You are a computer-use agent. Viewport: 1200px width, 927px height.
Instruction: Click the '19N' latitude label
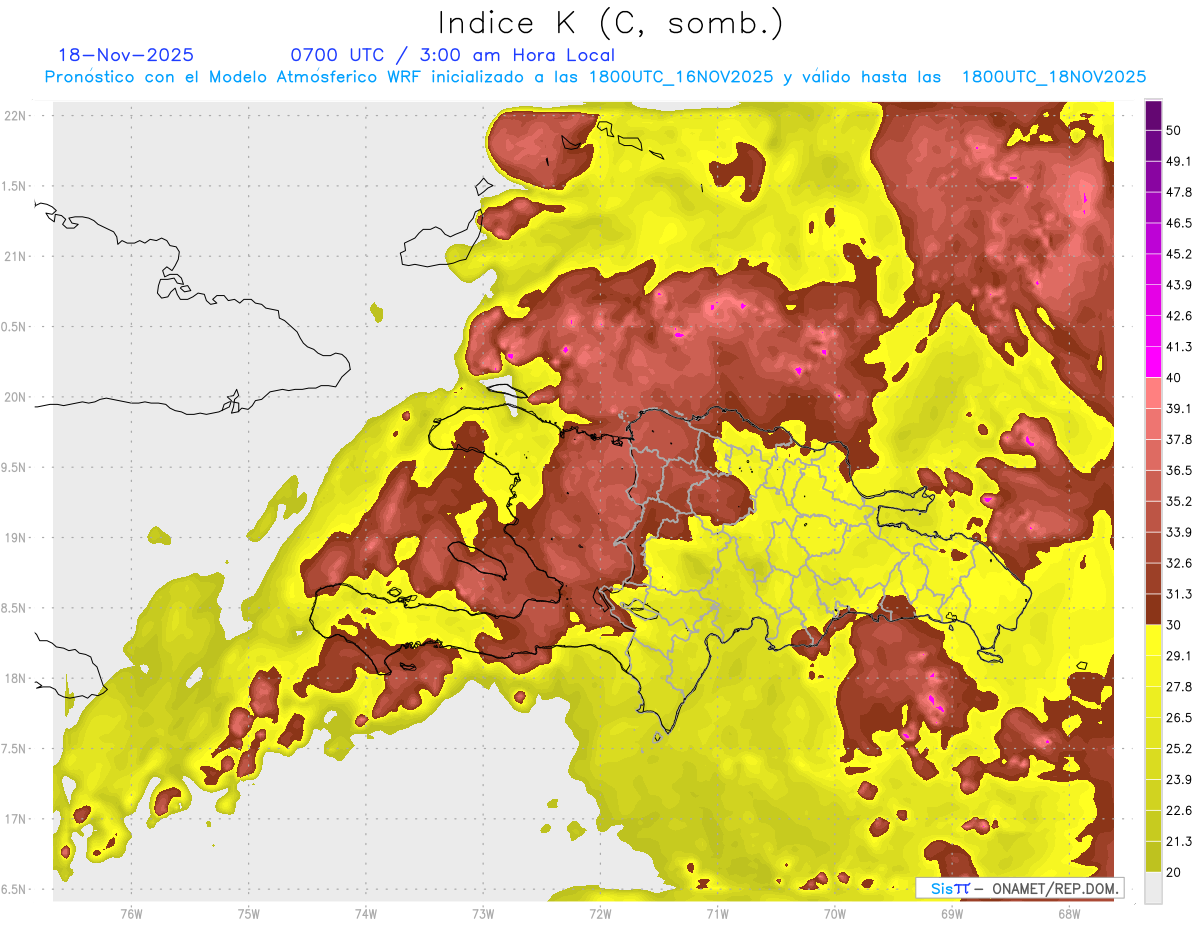click(x=16, y=538)
